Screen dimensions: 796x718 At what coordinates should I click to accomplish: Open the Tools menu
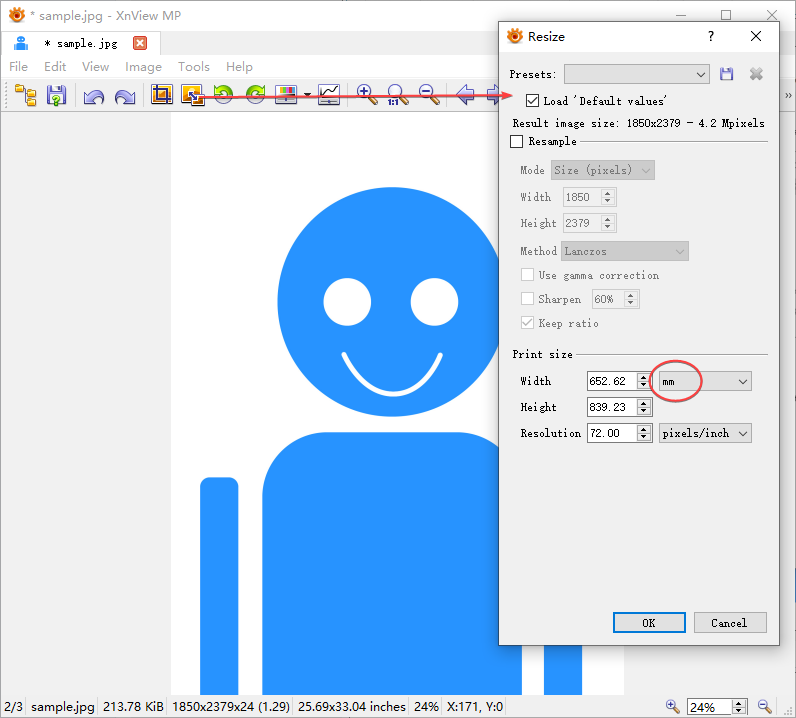(194, 67)
